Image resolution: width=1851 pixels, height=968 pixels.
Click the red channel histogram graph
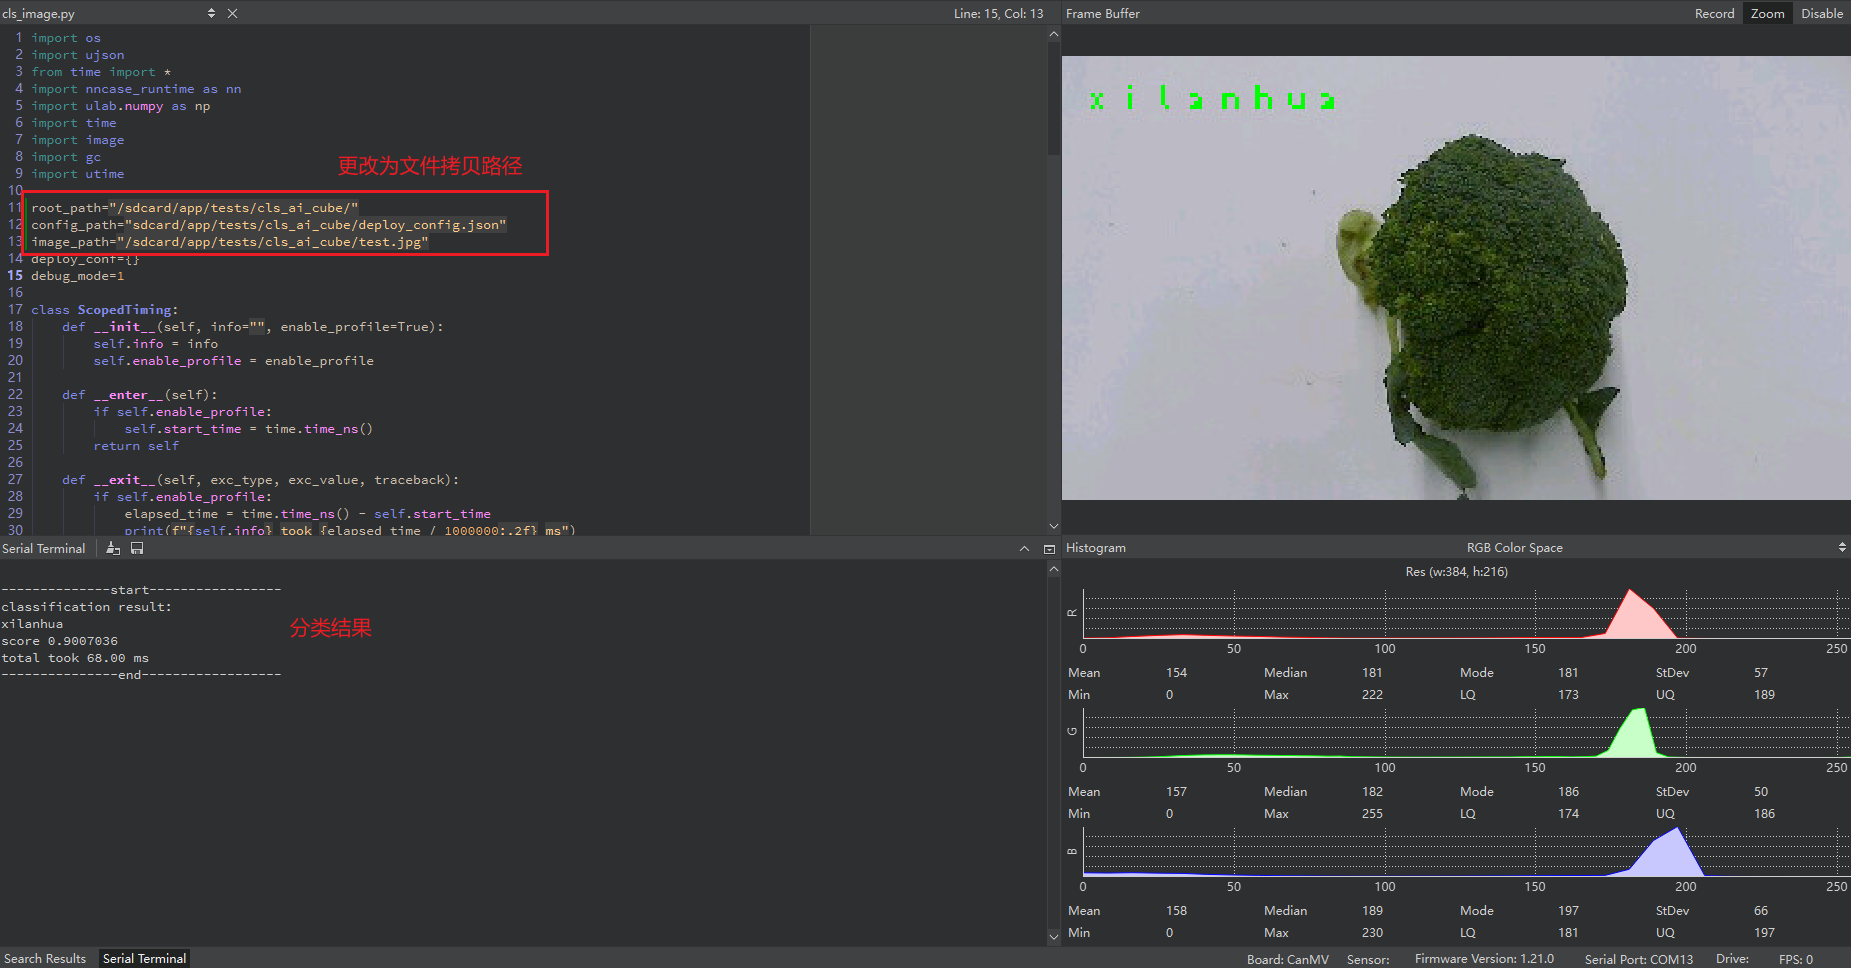1465,614
